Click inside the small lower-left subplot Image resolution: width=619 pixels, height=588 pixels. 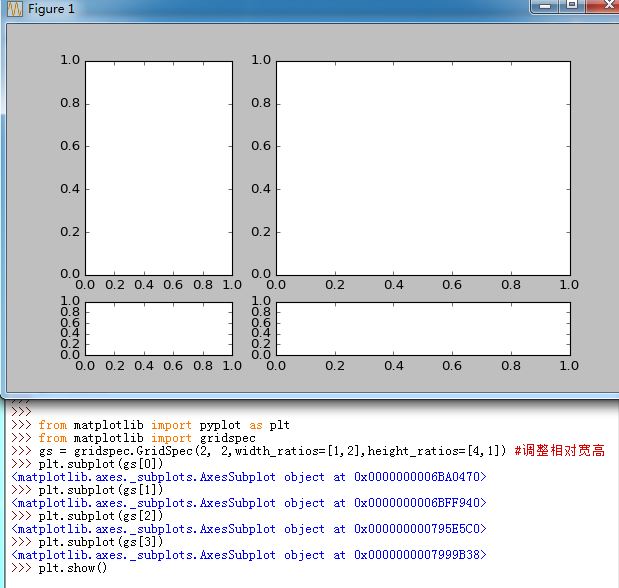click(159, 329)
